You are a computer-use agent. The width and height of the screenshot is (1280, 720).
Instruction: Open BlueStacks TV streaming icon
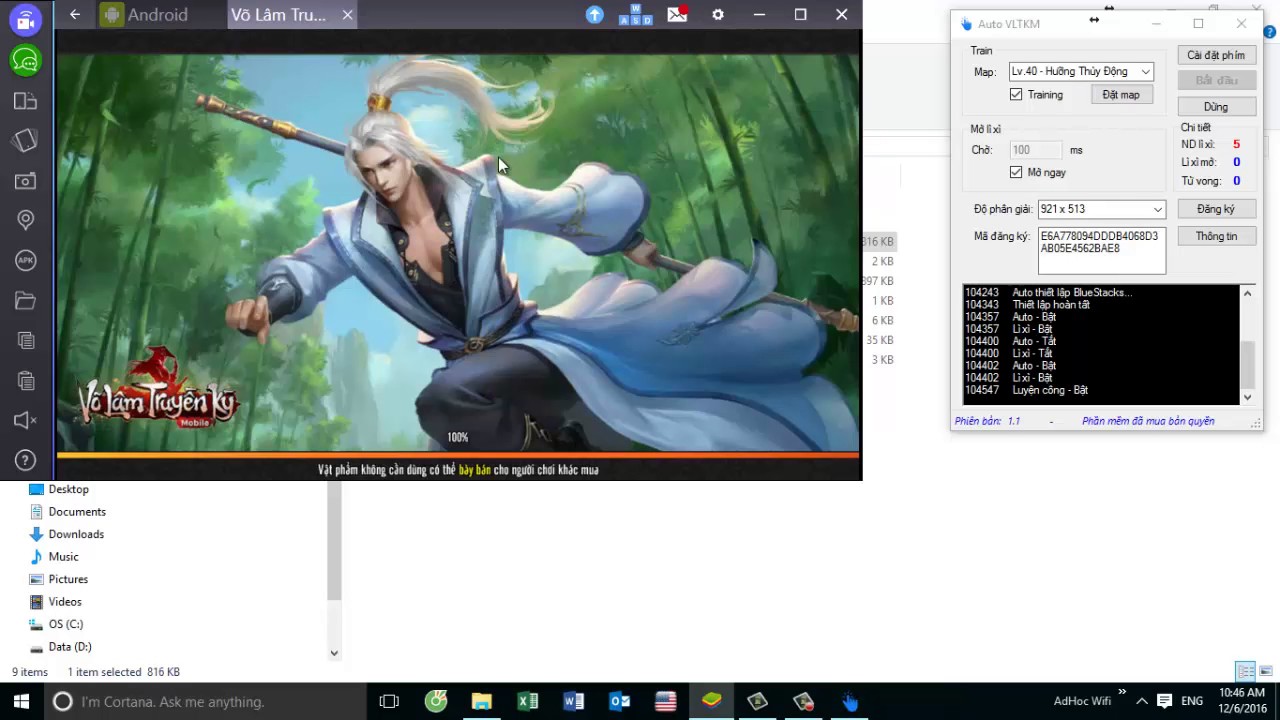click(25, 20)
